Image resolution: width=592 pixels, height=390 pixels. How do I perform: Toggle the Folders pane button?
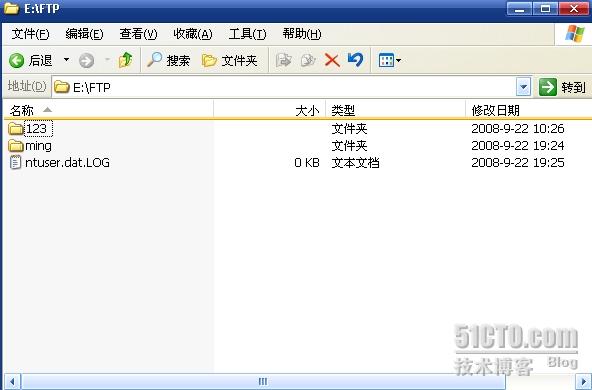[x=230, y=60]
